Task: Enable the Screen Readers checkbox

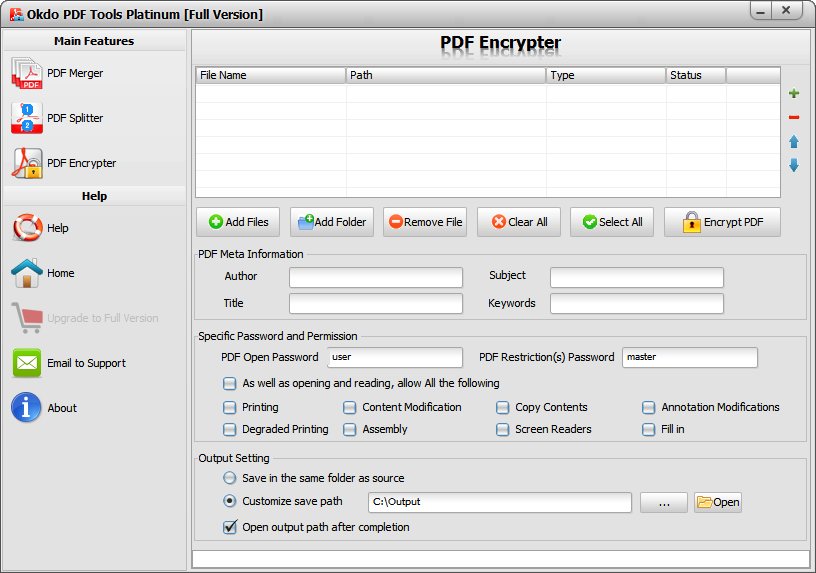Action: click(x=503, y=429)
